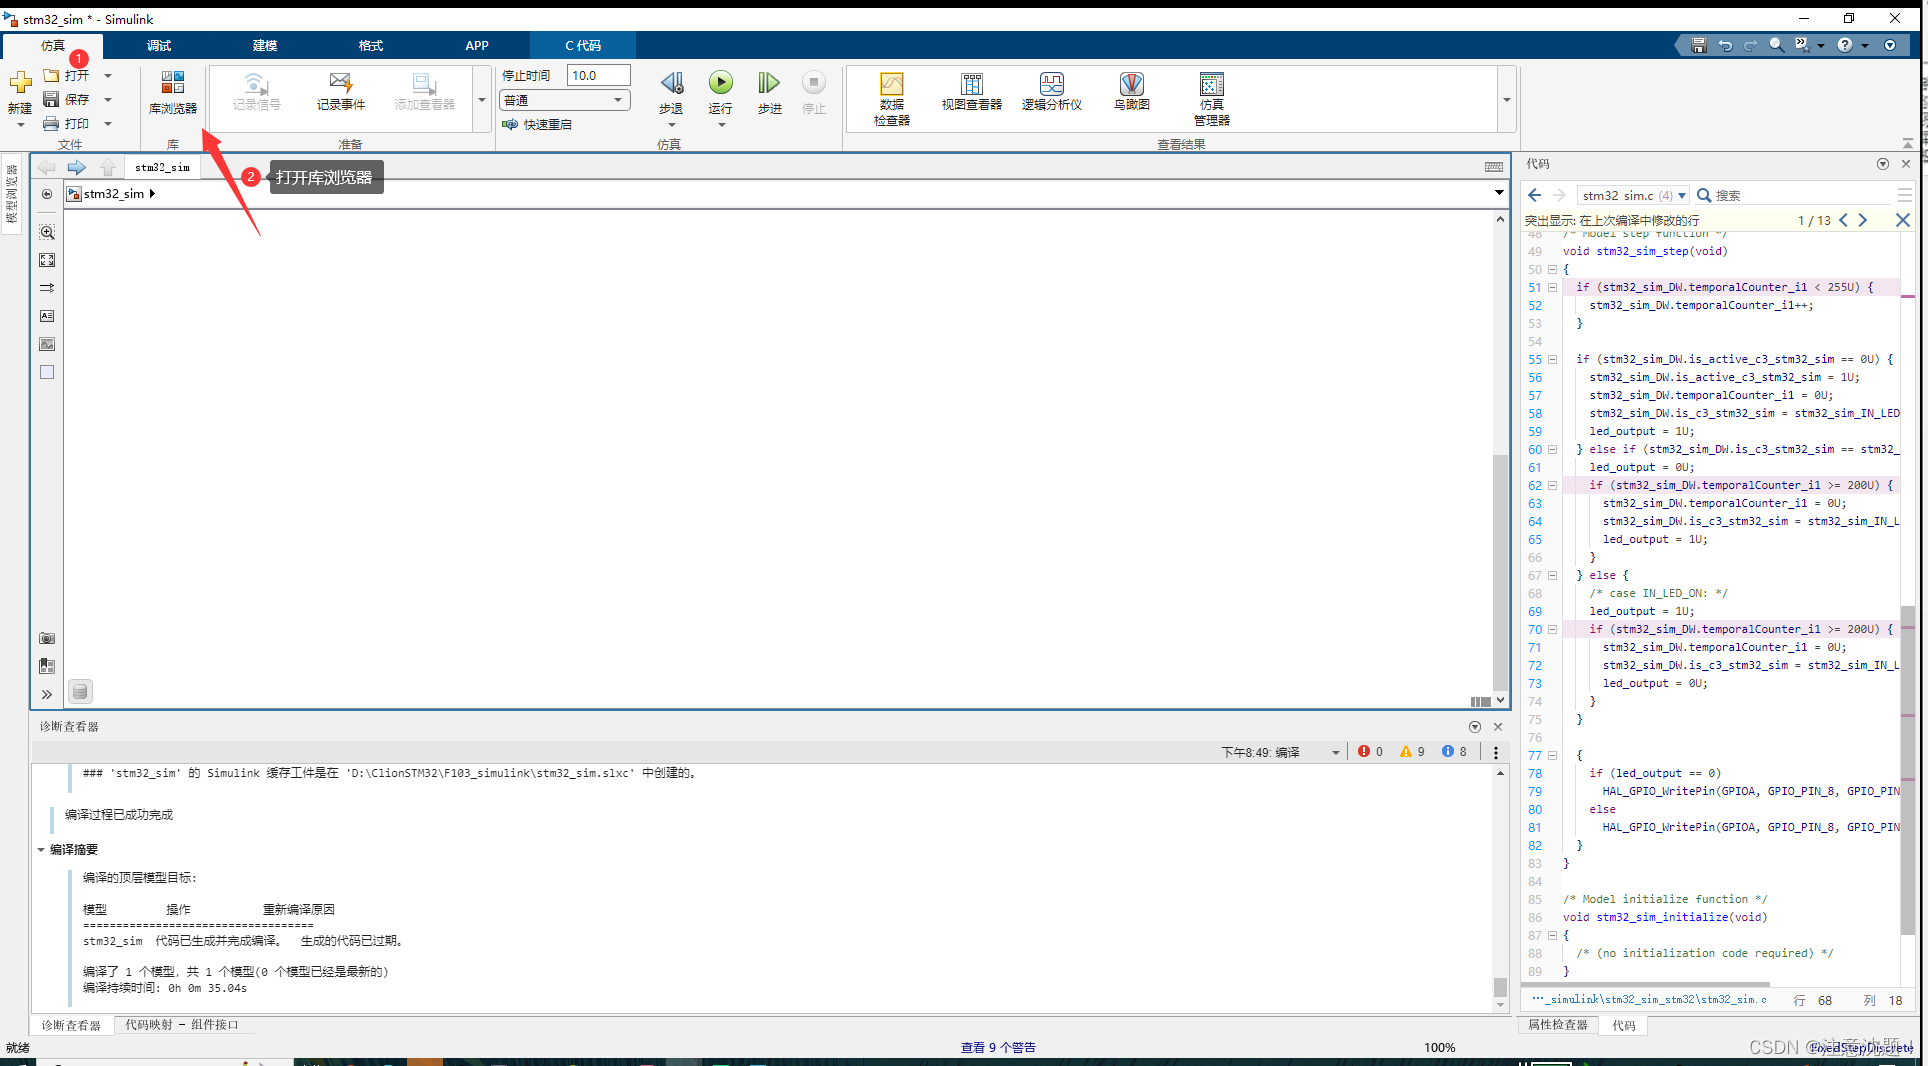1928x1066 pixels.
Task: Expand the 查看结果 gallery dropdown arrow
Action: click(1506, 100)
